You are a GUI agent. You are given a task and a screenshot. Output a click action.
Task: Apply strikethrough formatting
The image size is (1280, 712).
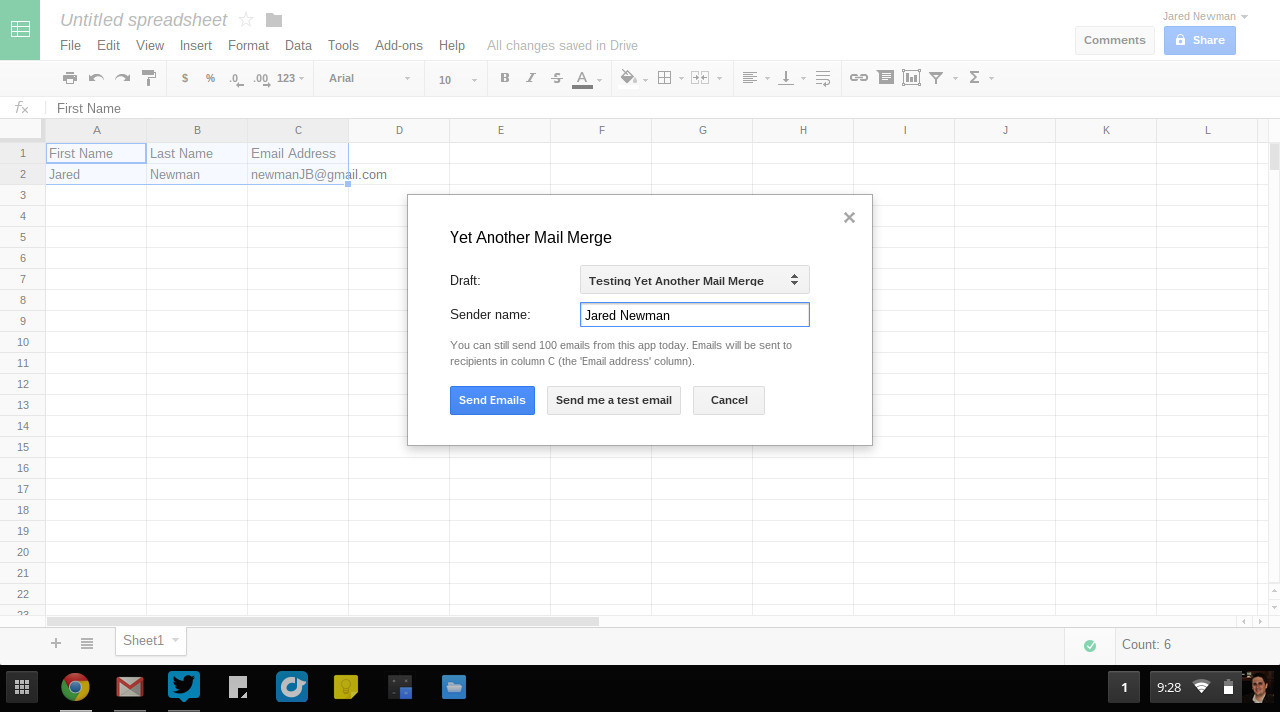(557, 78)
